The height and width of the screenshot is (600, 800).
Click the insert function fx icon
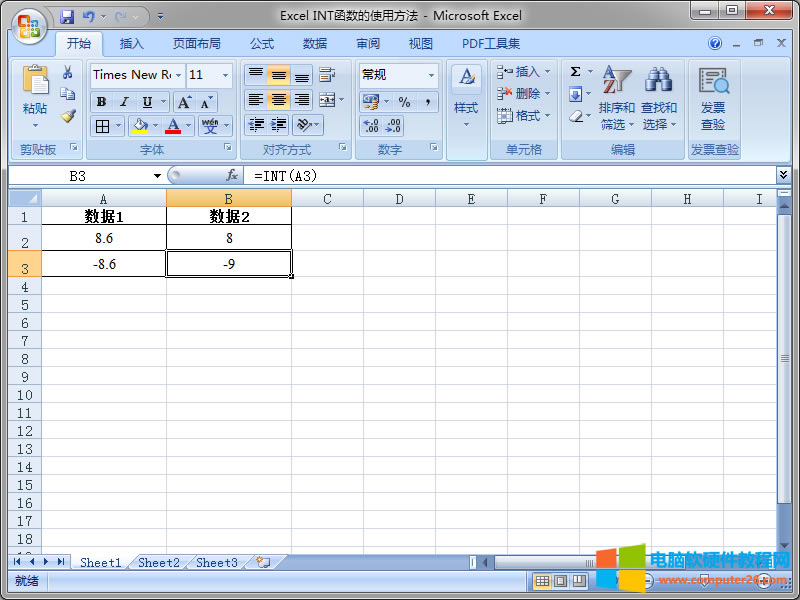point(232,175)
